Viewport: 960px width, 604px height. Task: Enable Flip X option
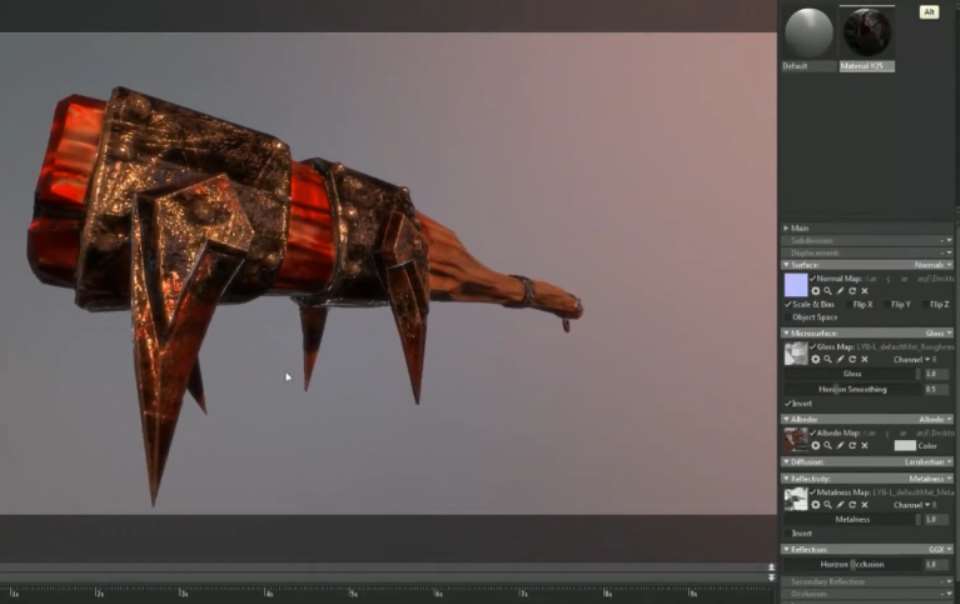coord(848,304)
